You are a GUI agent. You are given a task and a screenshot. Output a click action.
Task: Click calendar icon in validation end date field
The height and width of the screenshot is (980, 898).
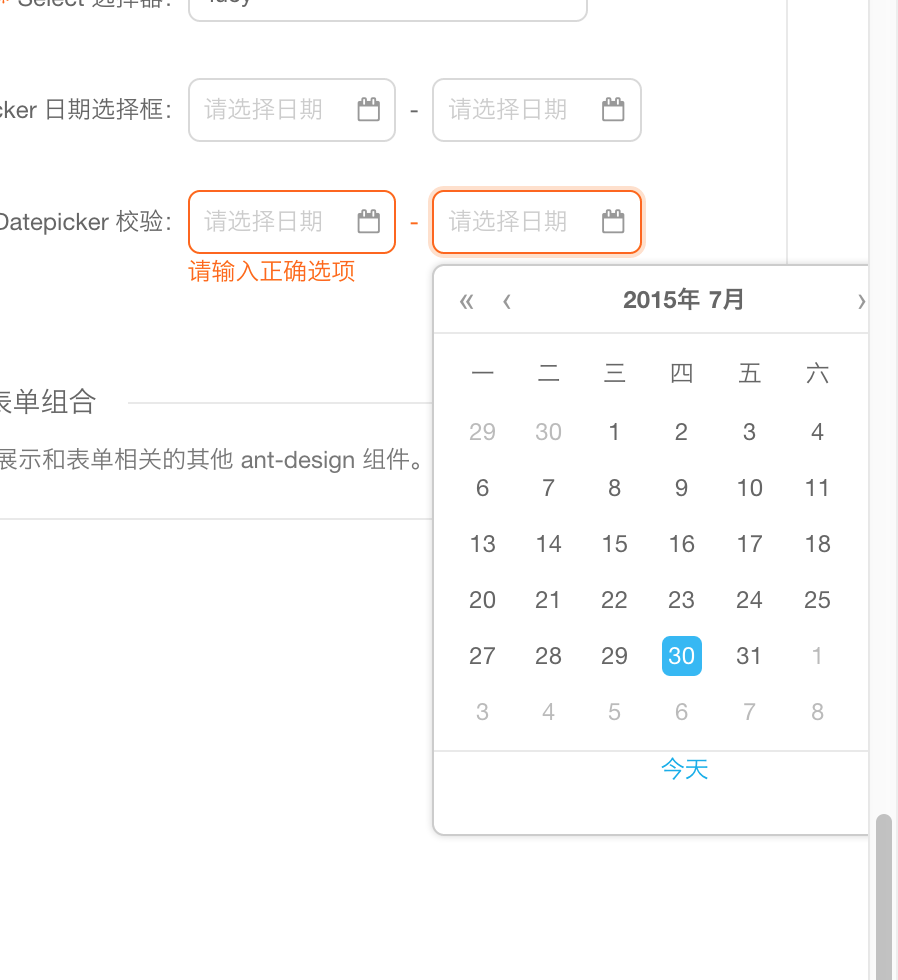click(x=613, y=222)
